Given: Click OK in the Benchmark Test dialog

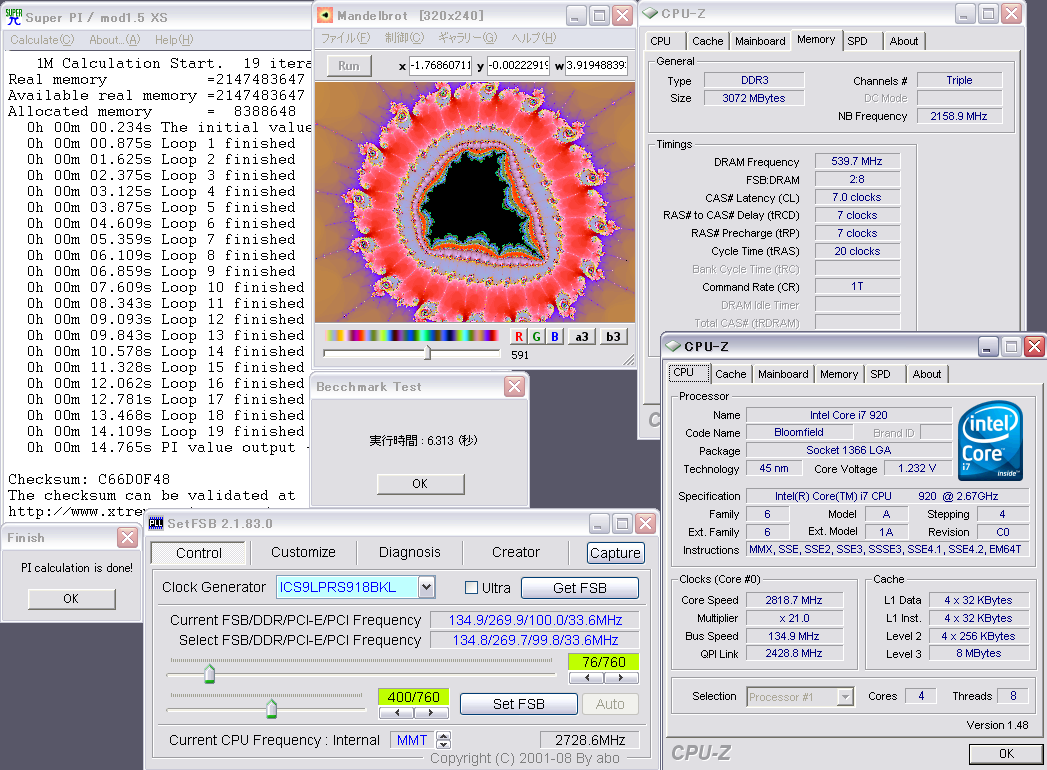Looking at the screenshot, I should 420,484.
